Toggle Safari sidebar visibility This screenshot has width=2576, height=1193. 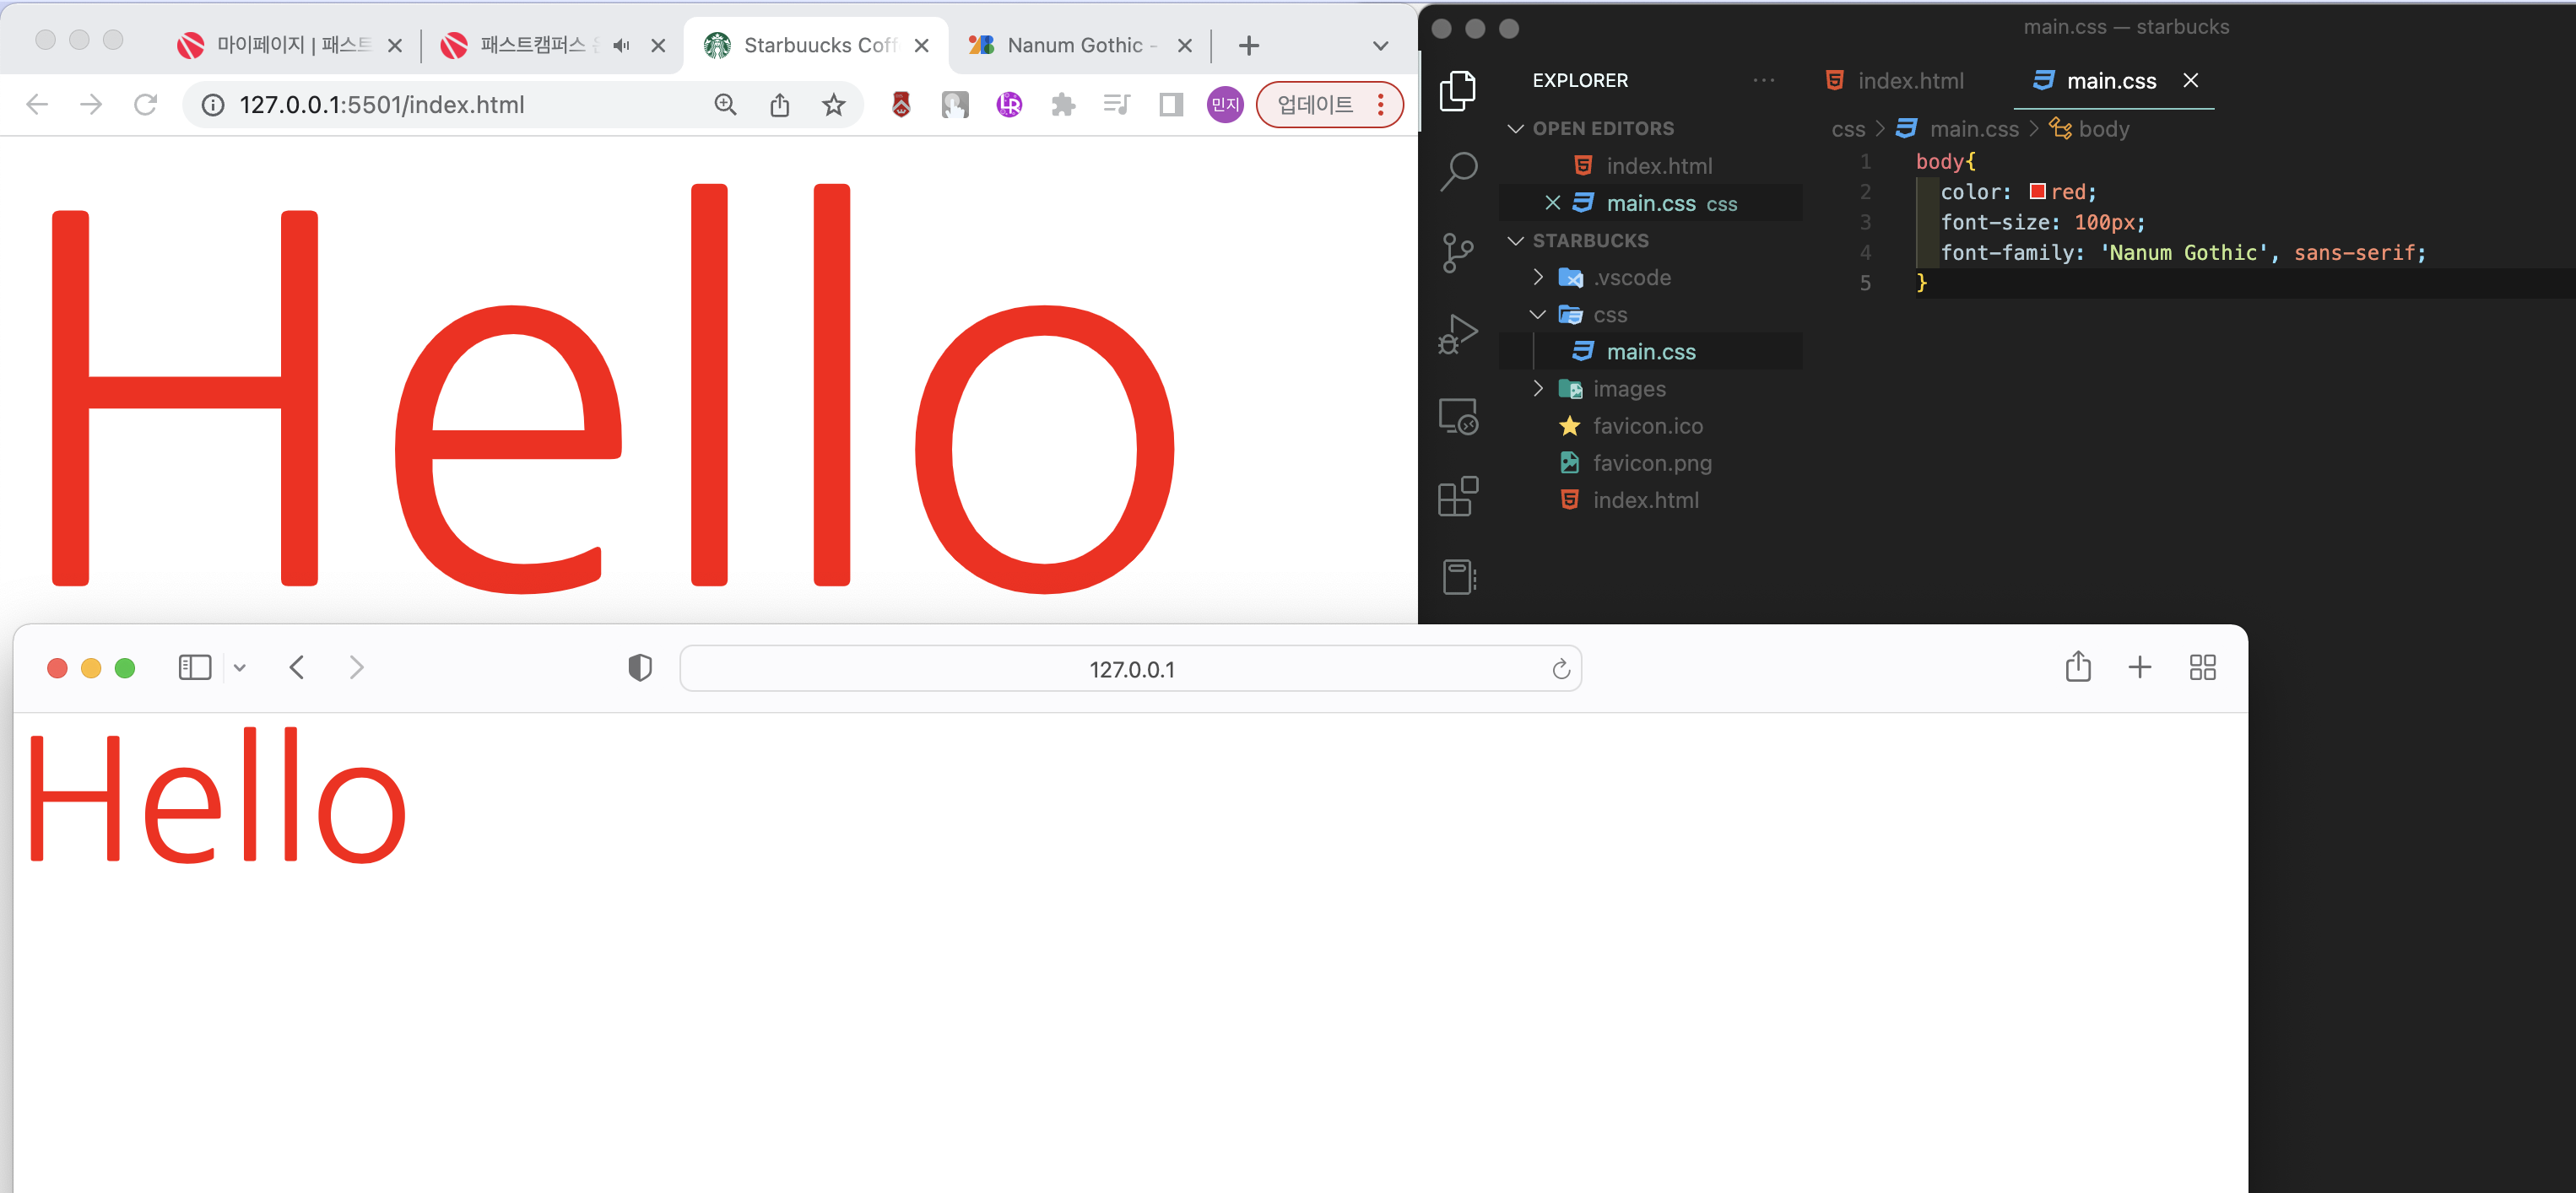pyautogui.click(x=194, y=668)
